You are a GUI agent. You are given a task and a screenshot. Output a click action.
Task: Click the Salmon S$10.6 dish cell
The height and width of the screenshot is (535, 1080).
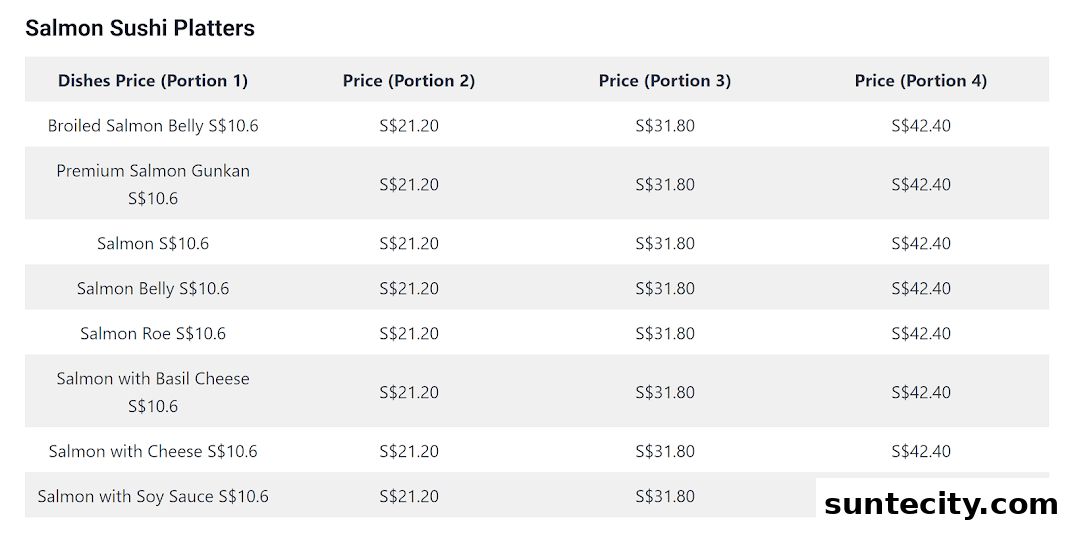tap(153, 244)
